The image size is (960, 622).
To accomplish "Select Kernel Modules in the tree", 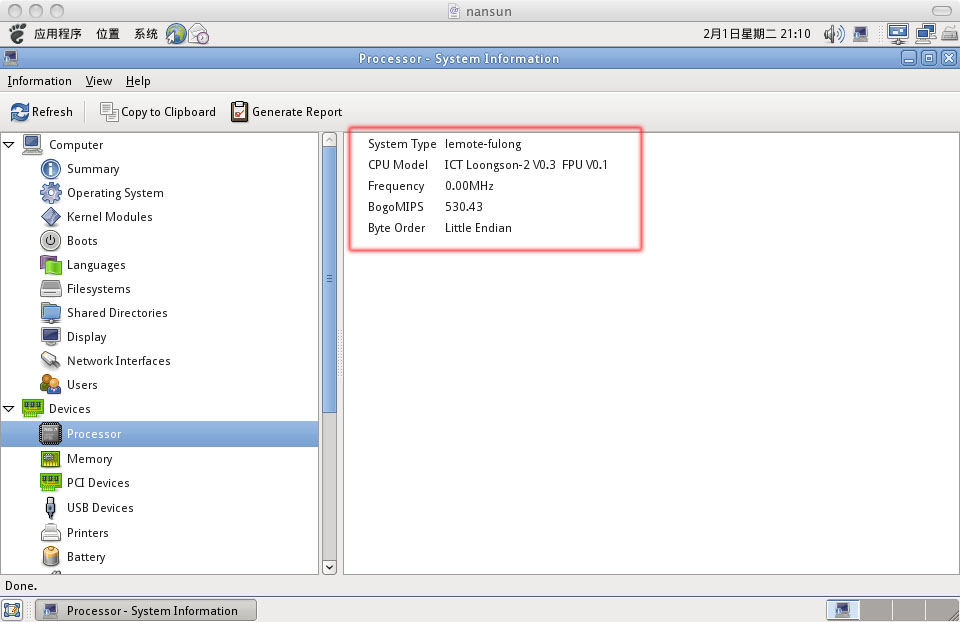I will pyautogui.click(x=110, y=217).
